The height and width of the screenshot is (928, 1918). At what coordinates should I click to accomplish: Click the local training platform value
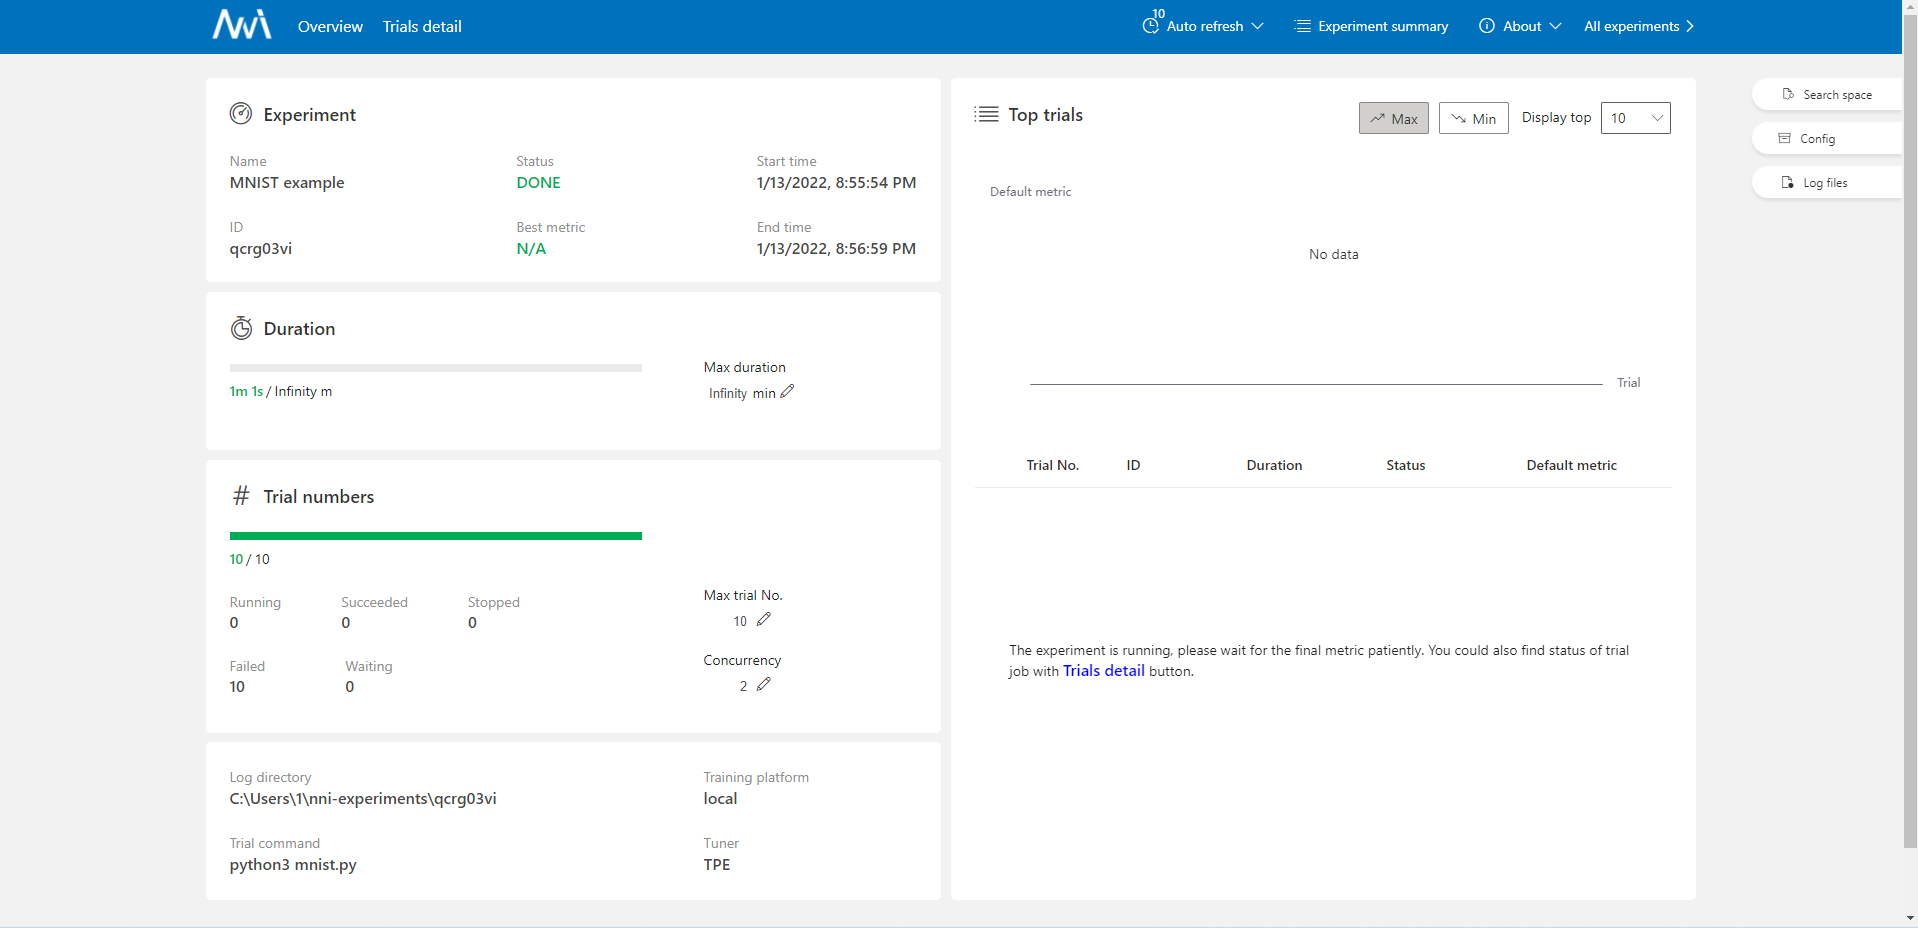point(720,799)
